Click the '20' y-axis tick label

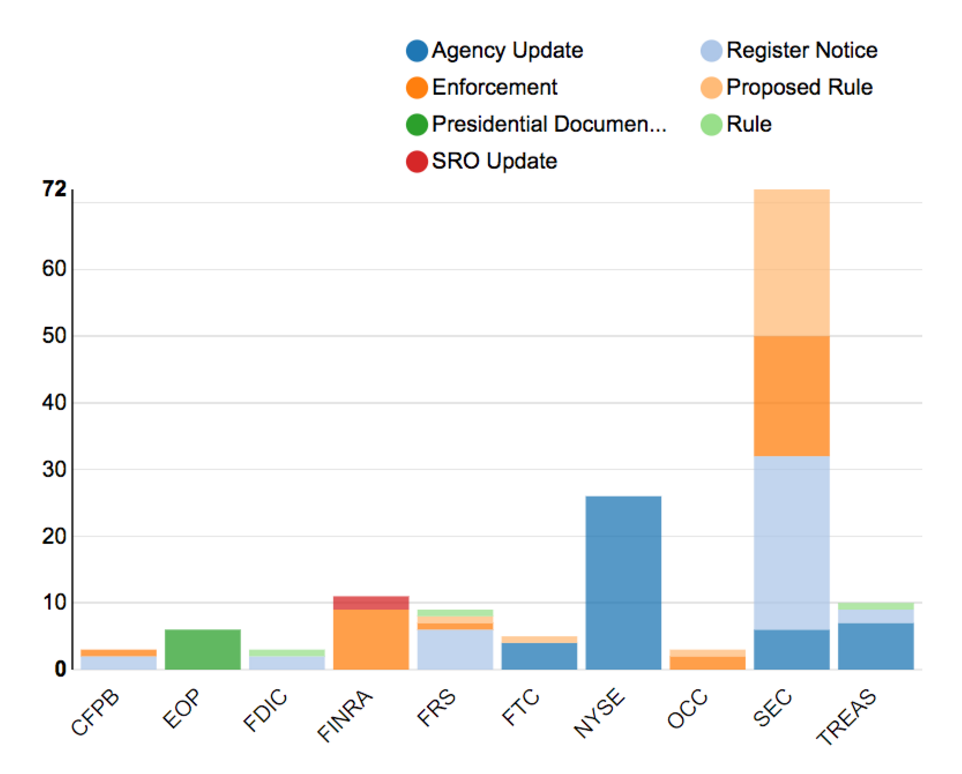coord(54,536)
